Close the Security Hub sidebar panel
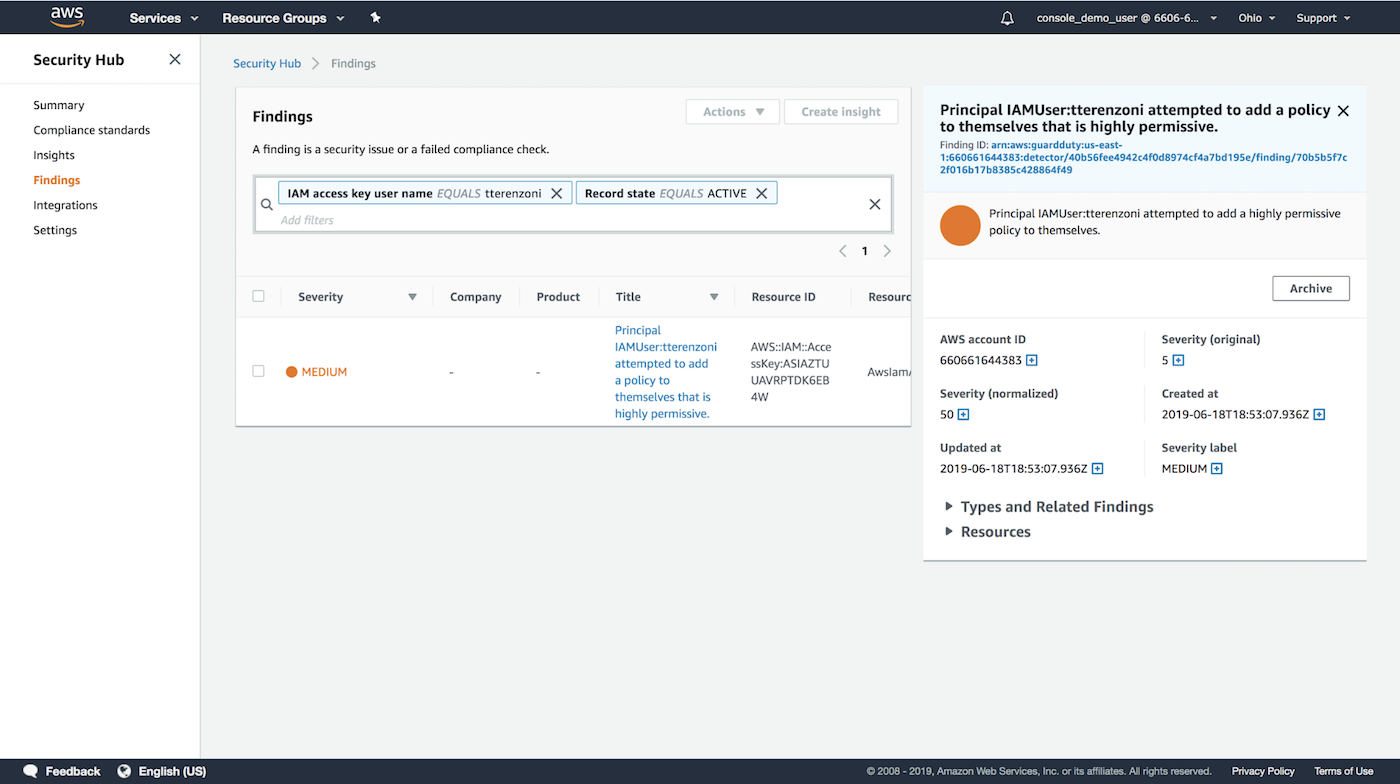This screenshot has height=784, width=1400. tap(175, 60)
